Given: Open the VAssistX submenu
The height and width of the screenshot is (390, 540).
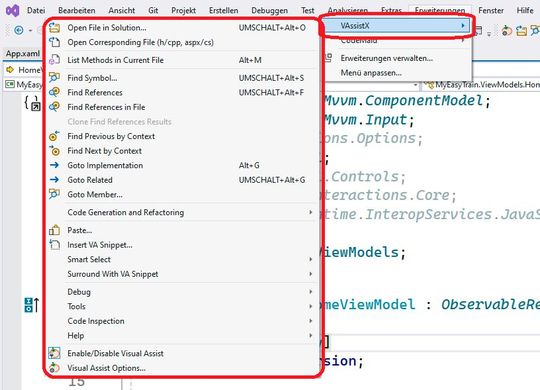Looking at the screenshot, I should pos(396,25).
